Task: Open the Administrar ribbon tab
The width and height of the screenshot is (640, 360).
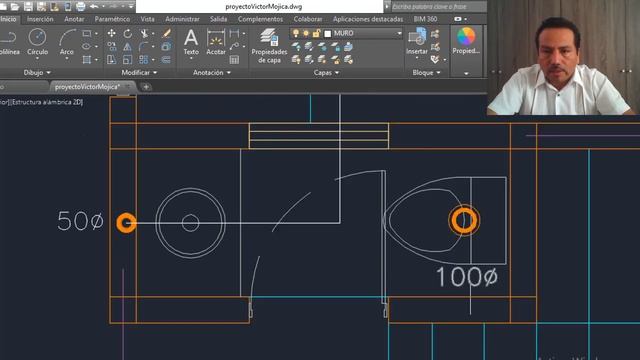Action: (x=182, y=19)
